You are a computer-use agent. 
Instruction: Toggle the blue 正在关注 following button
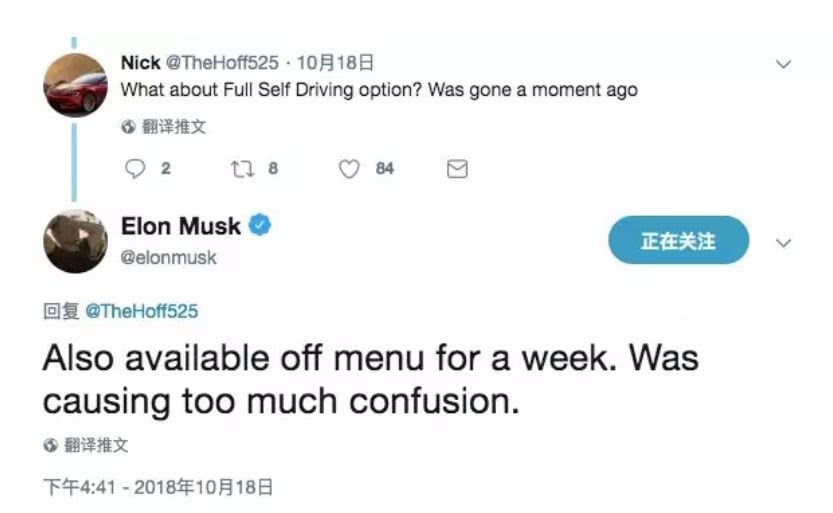tap(678, 241)
